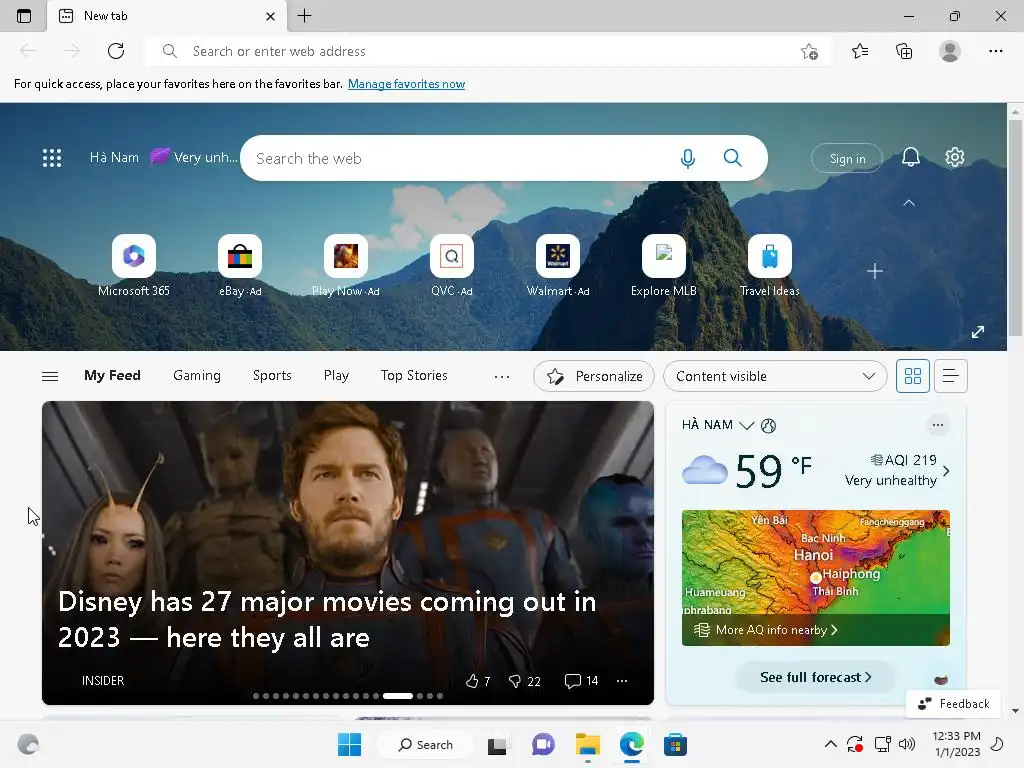The image size is (1024, 768).
Task: Open the taskbar Search box
Action: pos(425,744)
